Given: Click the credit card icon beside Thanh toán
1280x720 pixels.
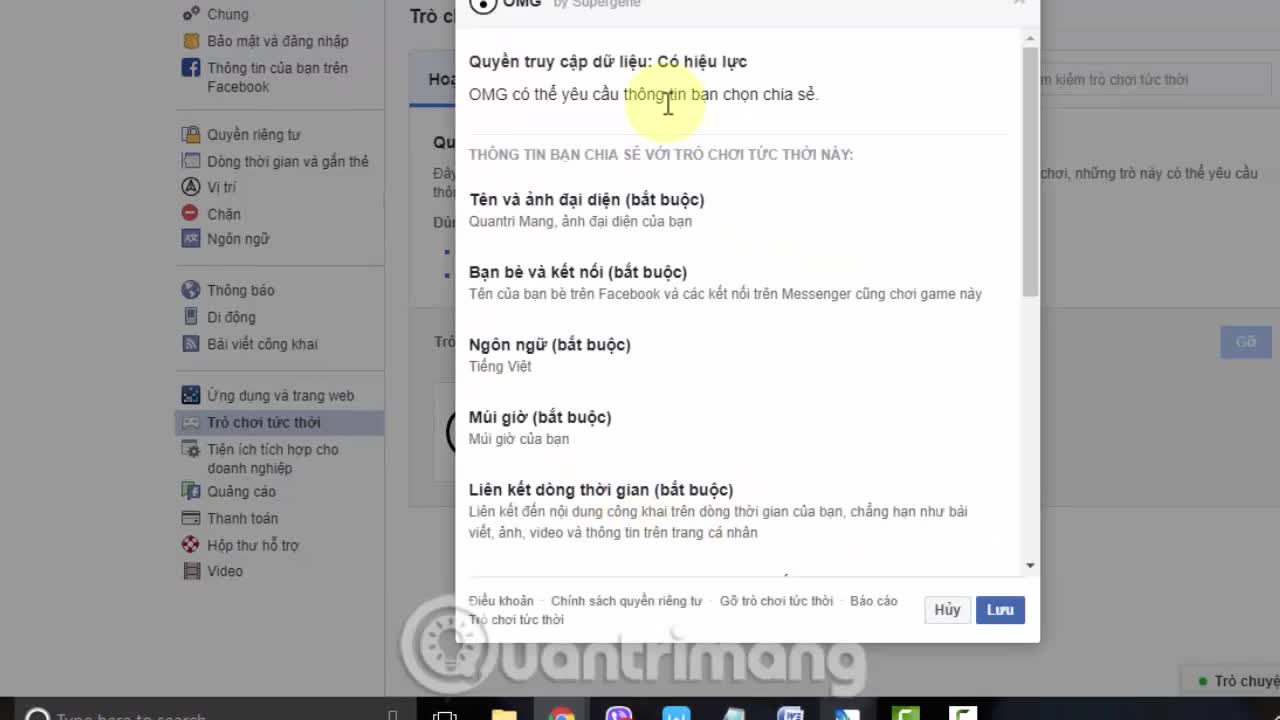Looking at the screenshot, I should (x=190, y=518).
